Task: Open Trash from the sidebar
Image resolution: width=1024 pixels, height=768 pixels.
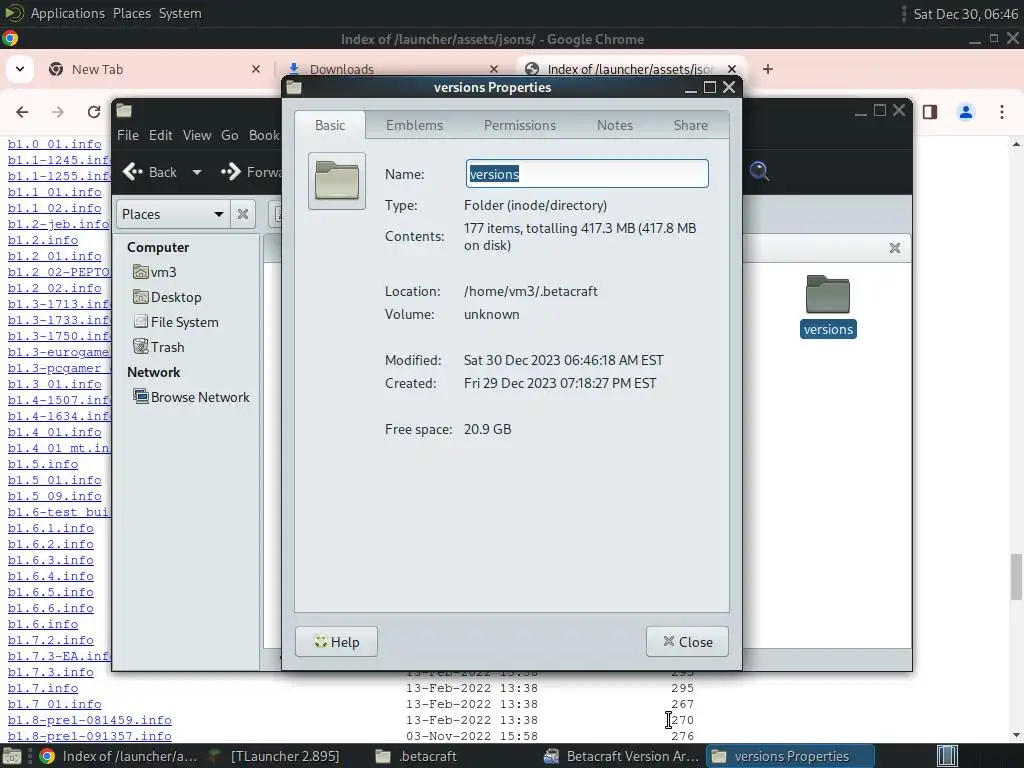Action: pyautogui.click(x=159, y=347)
